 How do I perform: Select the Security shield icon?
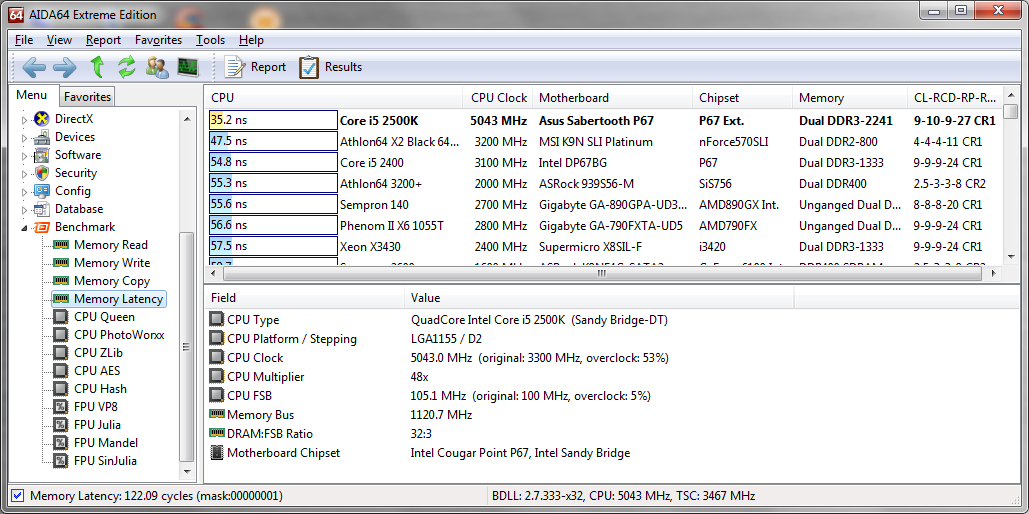click(41, 173)
